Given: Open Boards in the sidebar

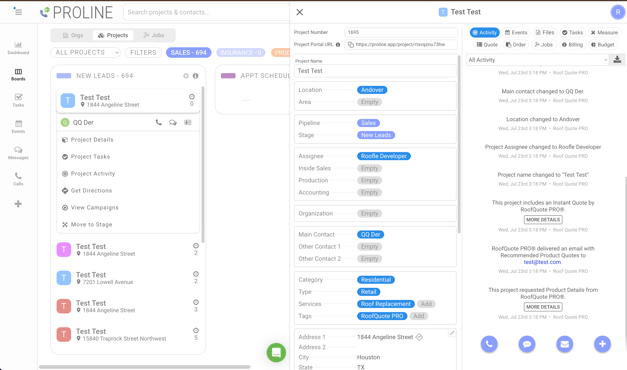Looking at the screenshot, I should (x=18, y=74).
